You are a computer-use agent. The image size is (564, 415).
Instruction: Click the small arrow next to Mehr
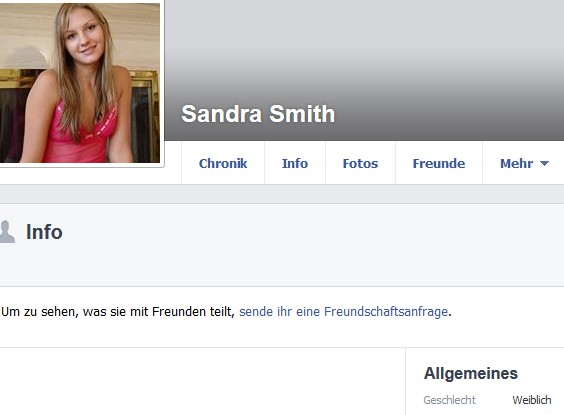544,163
